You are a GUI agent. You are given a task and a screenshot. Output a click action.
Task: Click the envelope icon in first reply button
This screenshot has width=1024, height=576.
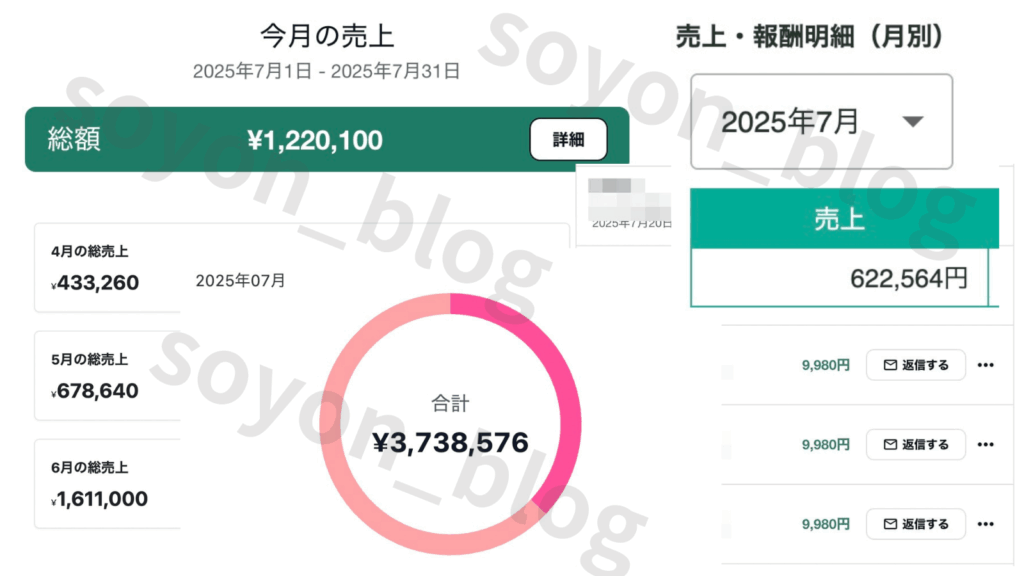[x=890, y=365]
